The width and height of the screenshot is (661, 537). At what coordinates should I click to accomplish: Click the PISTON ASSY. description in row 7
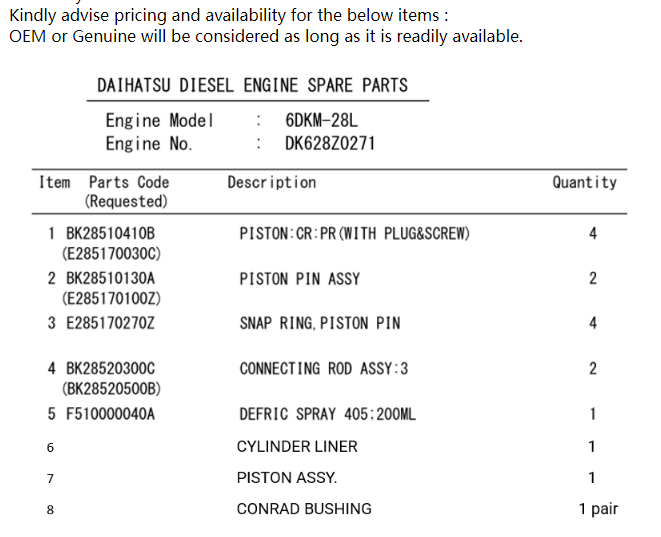(287, 478)
